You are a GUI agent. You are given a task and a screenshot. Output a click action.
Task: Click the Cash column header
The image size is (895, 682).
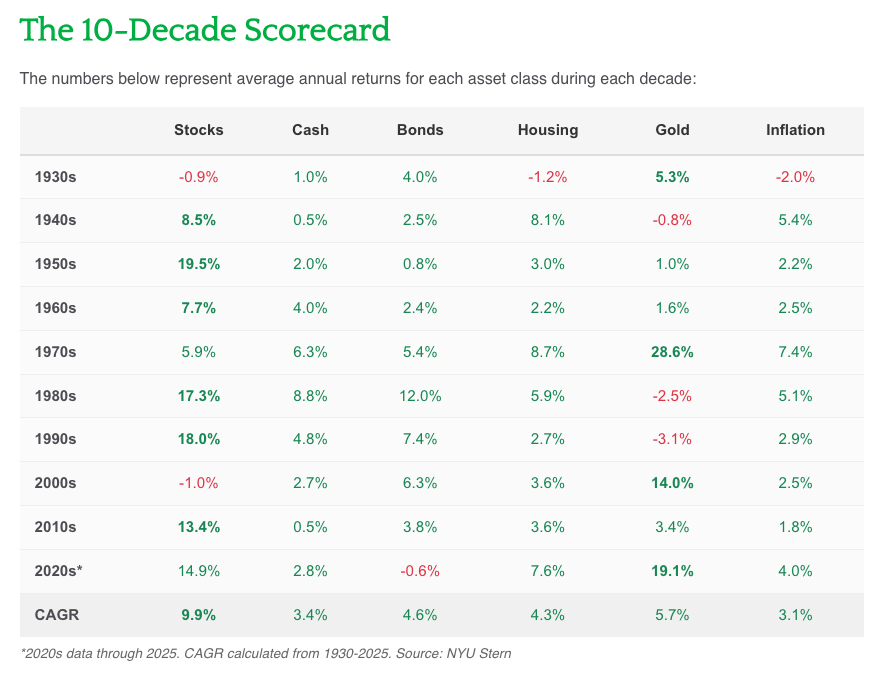coord(310,130)
